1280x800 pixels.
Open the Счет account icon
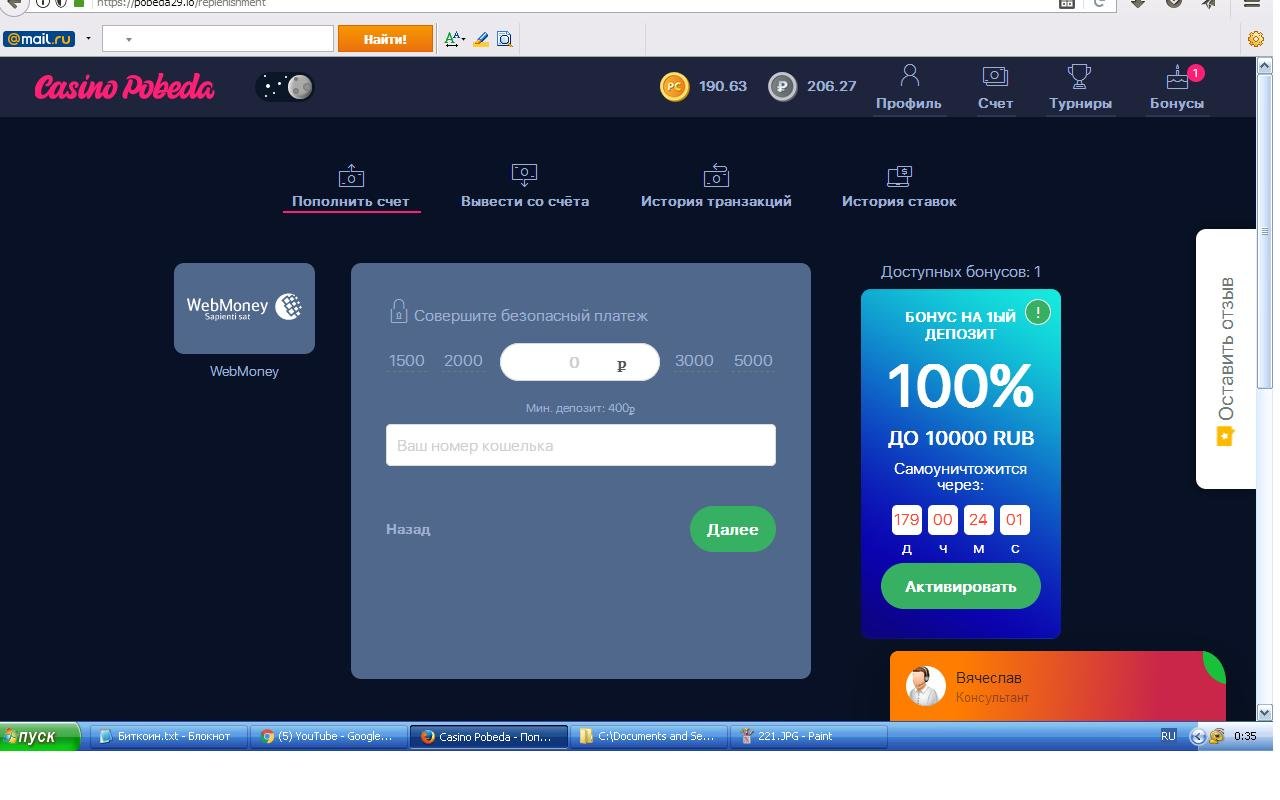pyautogui.click(x=995, y=77)
